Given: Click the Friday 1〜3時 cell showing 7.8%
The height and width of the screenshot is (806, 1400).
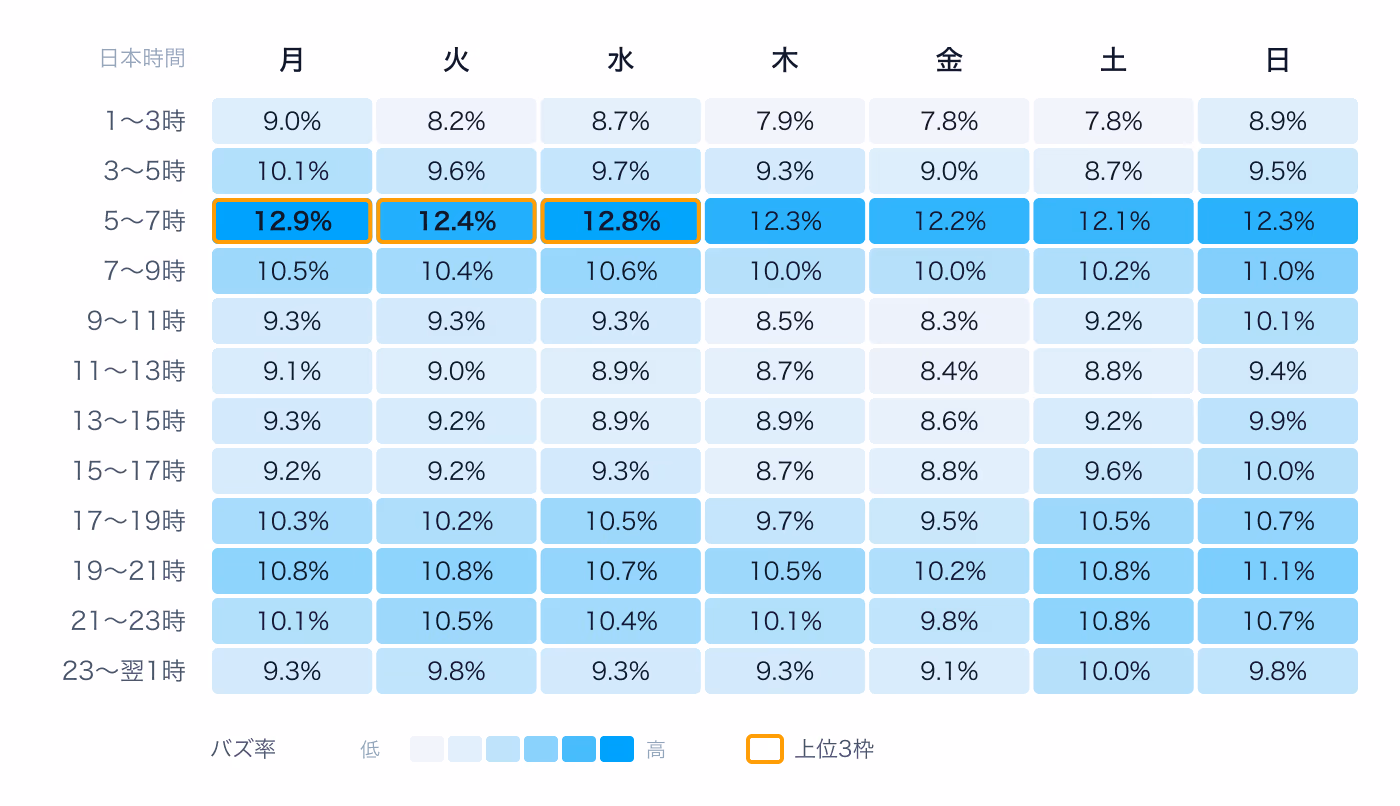Looking at the screenshot, I should click(949, 121).
